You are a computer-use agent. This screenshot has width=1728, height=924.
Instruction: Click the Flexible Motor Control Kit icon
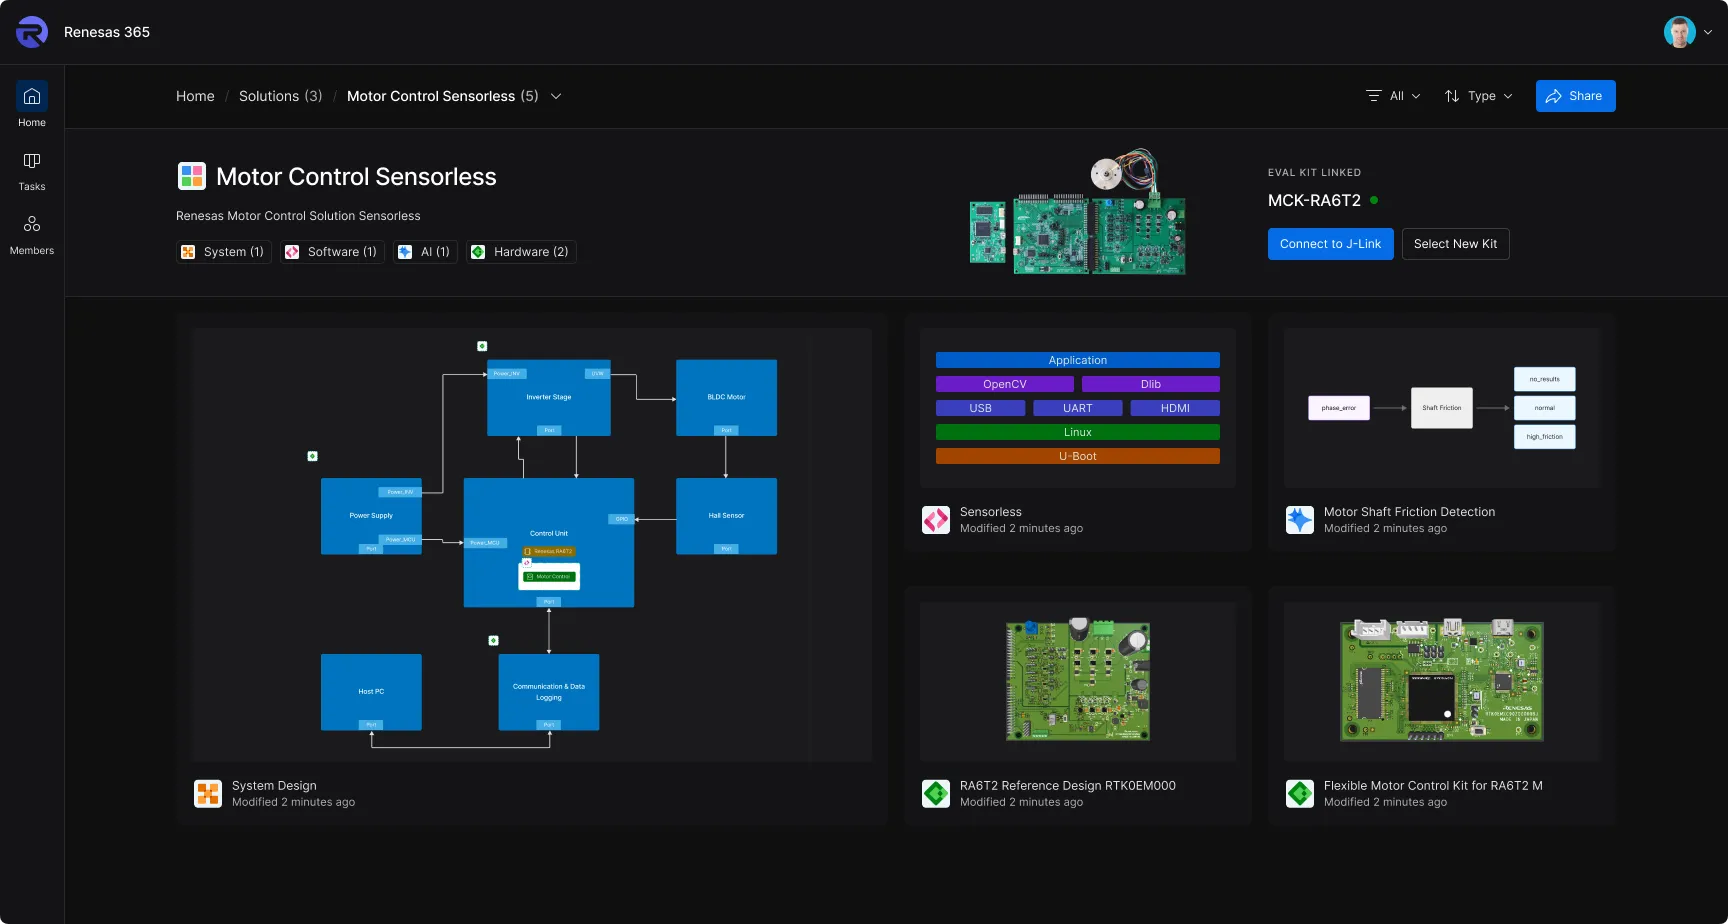(1300, 794)
